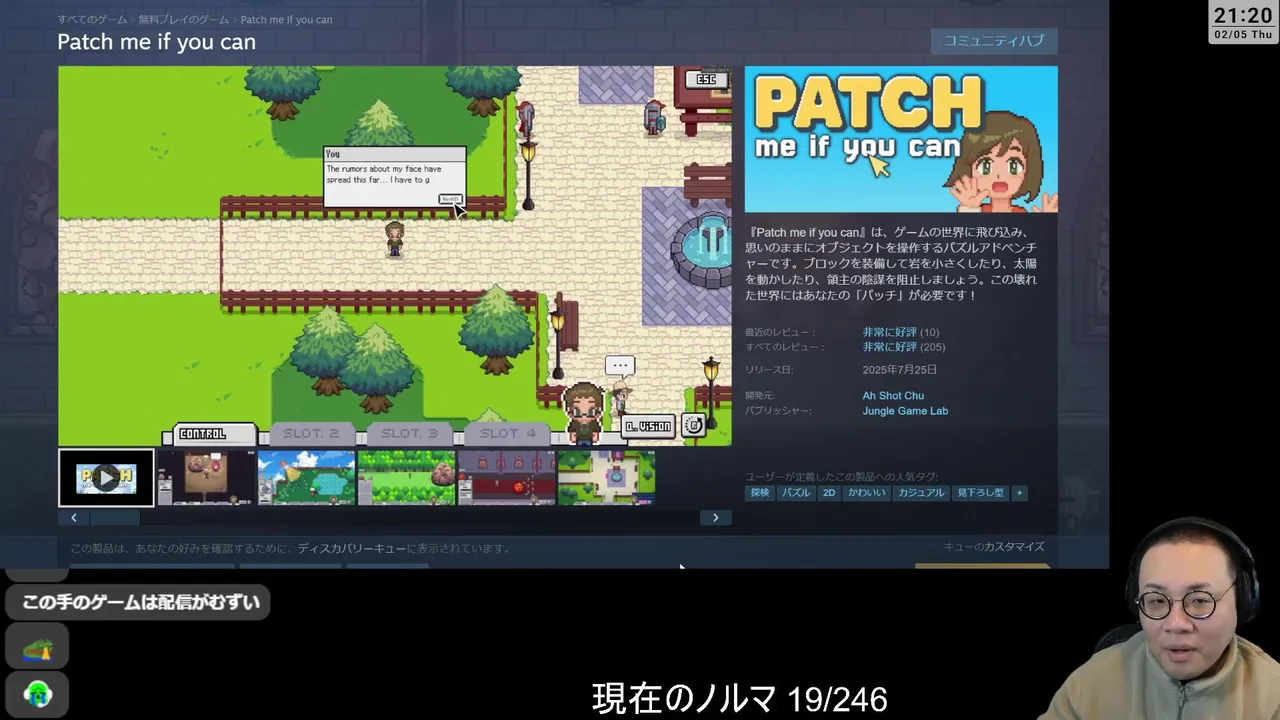This screenshot has height=720, width=1280.
Task: Click the 現在のノルマ 19/246 counter text
Action: [739, 699]
